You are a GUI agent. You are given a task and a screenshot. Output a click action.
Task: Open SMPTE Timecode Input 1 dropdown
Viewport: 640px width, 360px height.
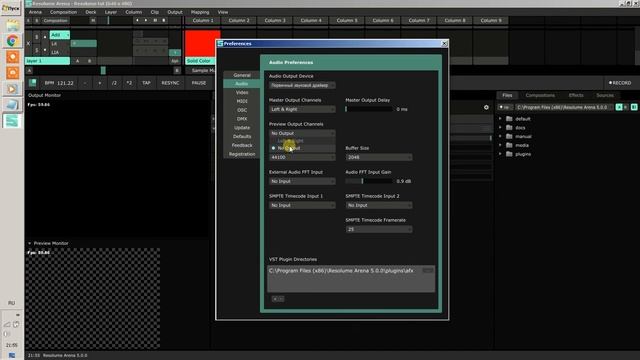coord(302,205)
